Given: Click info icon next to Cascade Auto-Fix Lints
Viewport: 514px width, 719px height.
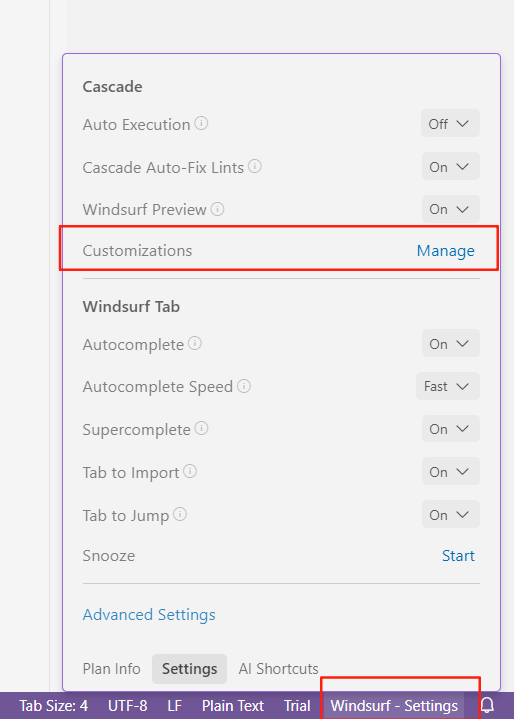Looking at the screenshot, I should point(255,166).
